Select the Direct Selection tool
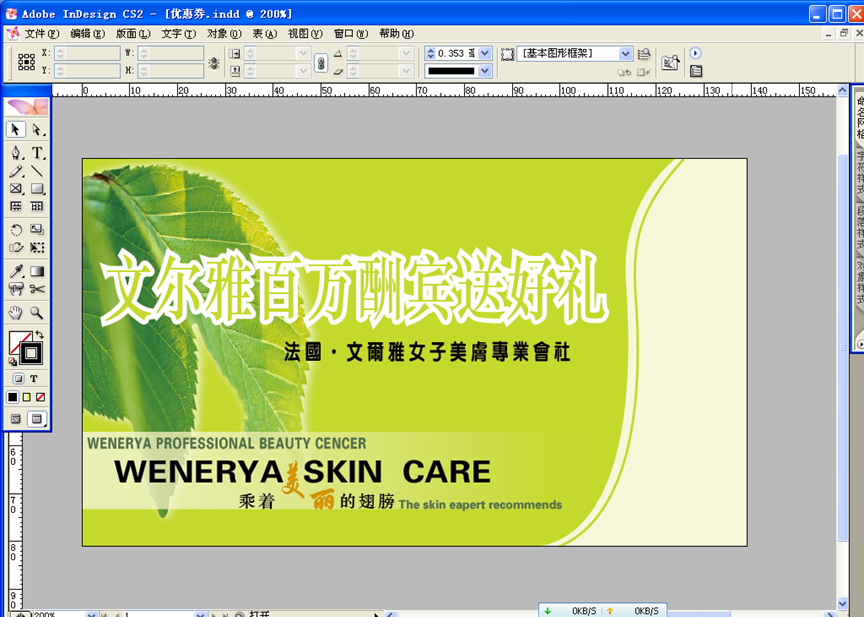This screenshot has height=617, width=864. pyautogui.click(x=37, y=130)
